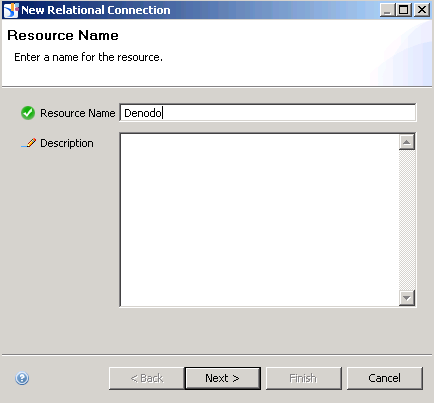Click the pencil icon beside Description

coord(29,143)
